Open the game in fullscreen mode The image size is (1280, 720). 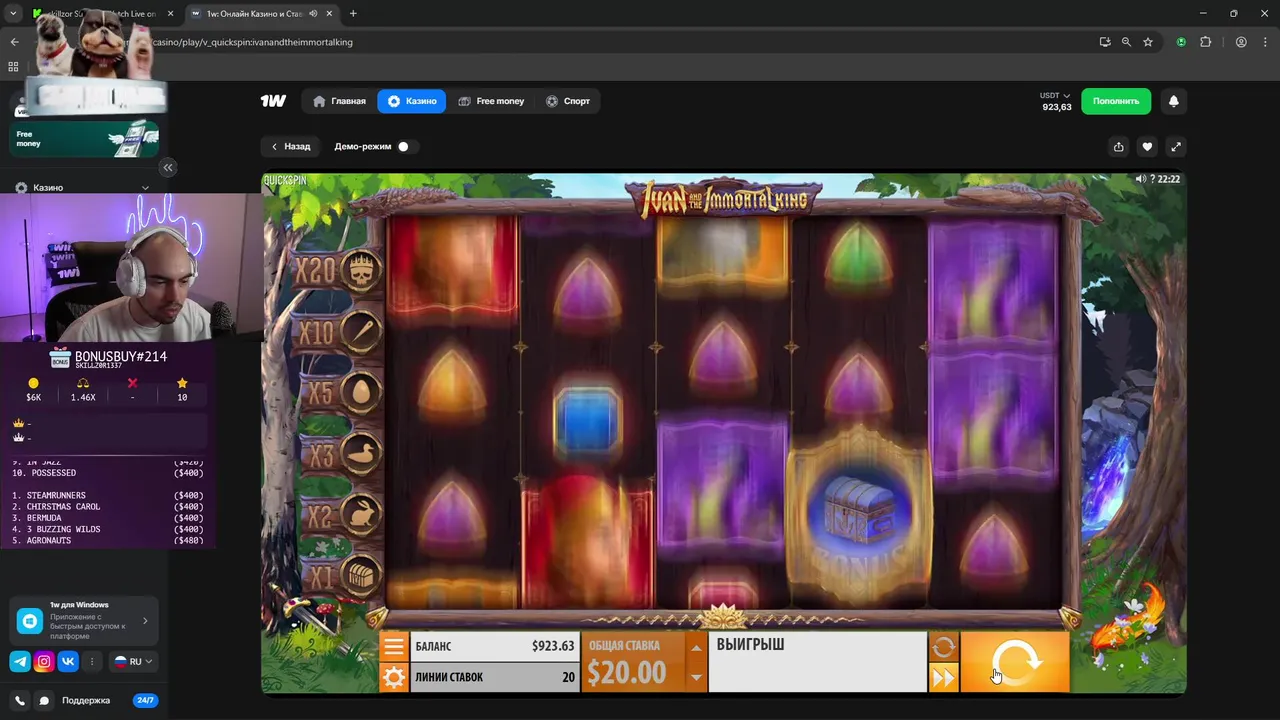(1176, 147)
